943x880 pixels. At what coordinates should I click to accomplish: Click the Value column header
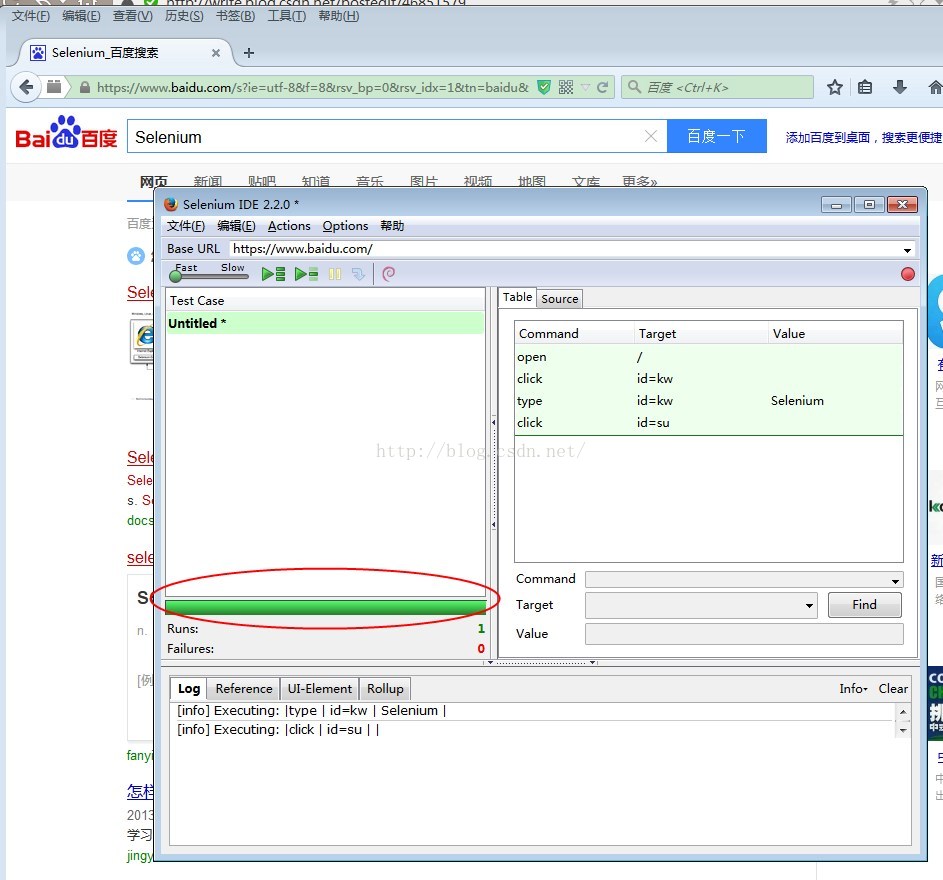pyautogui.click(x=835, y=334)
